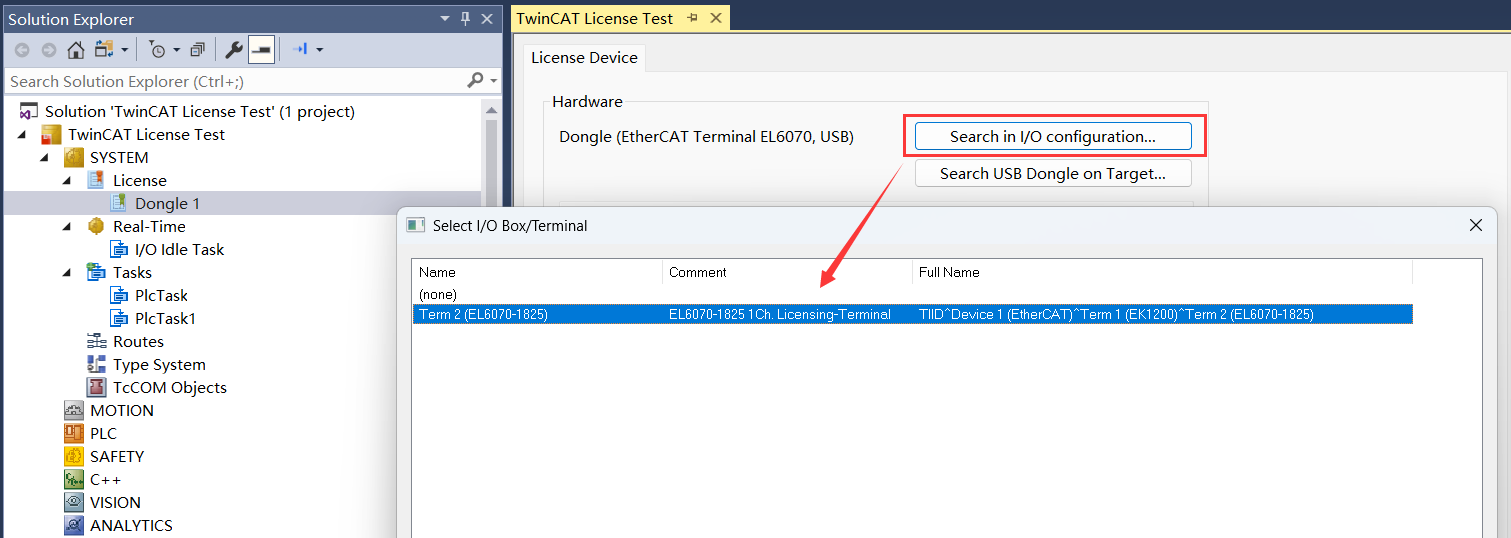The image size is (1511, 538).
Task: Select the Term 2 (EL6070-1825) row
Action: 912,314
